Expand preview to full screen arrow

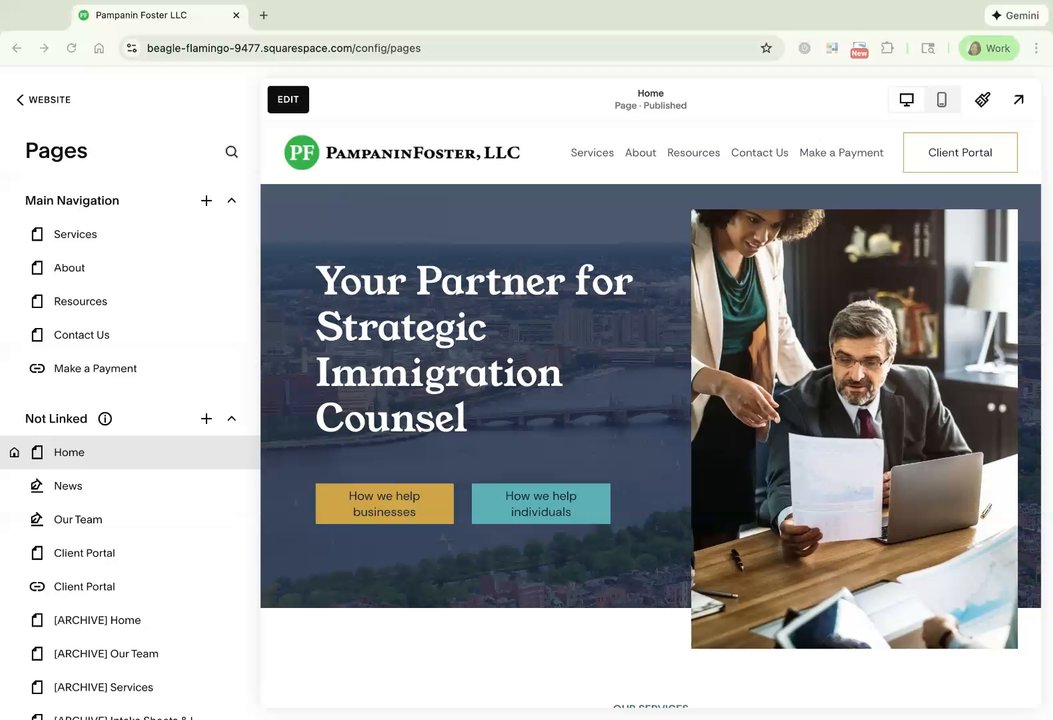click(x=1018, y=100)
